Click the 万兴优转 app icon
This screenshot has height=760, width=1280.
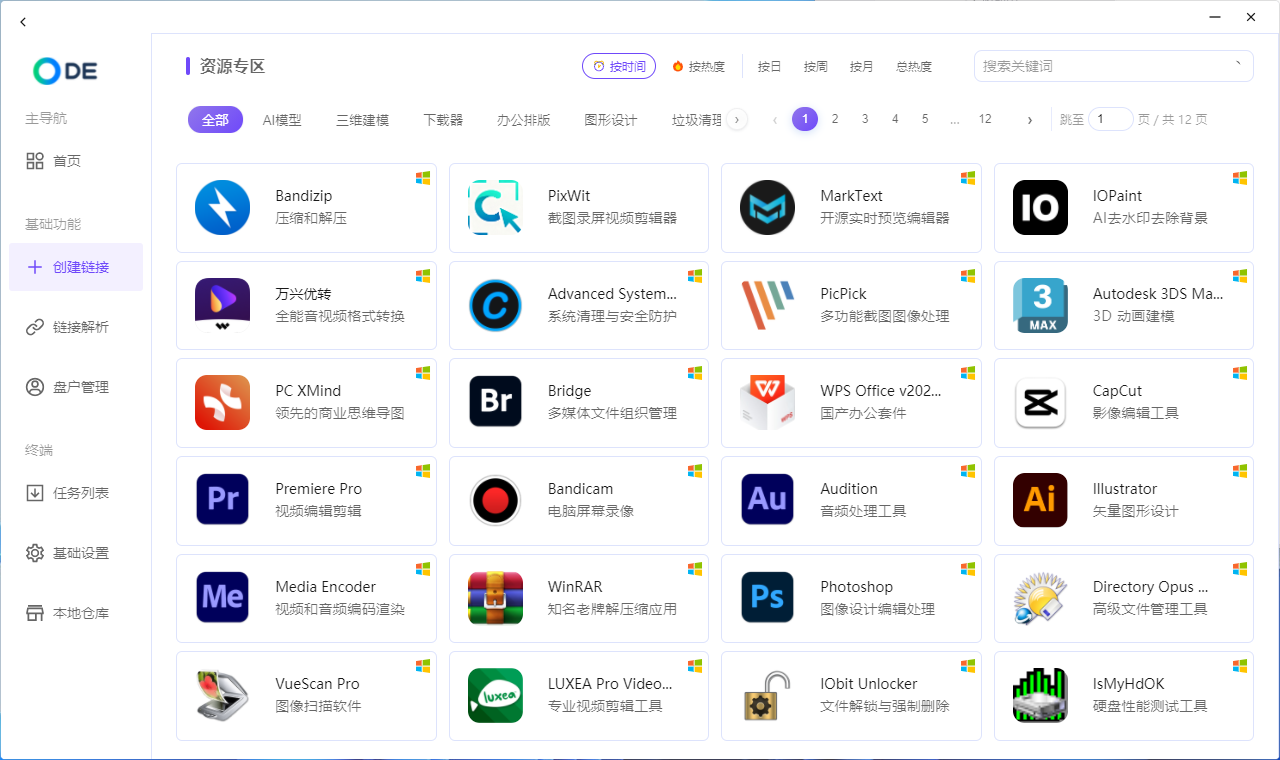click(222, 305)
